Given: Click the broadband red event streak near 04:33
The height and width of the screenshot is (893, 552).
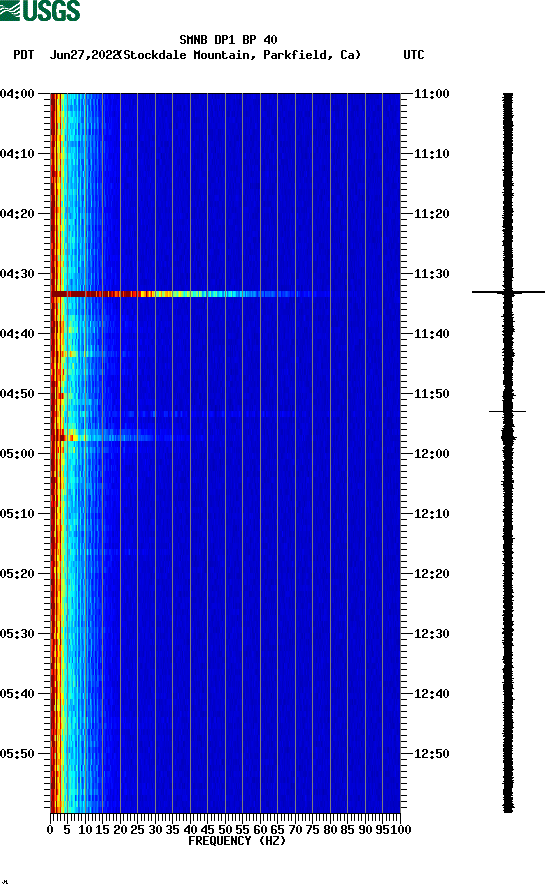Looking at the screenshot, I should pyautogui.click(x=191, y=294).
